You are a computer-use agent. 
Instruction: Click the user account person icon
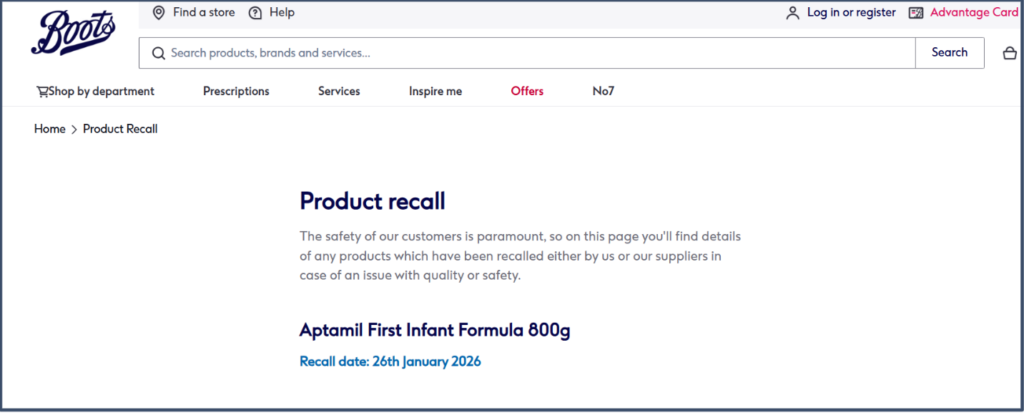coord(793,13)
